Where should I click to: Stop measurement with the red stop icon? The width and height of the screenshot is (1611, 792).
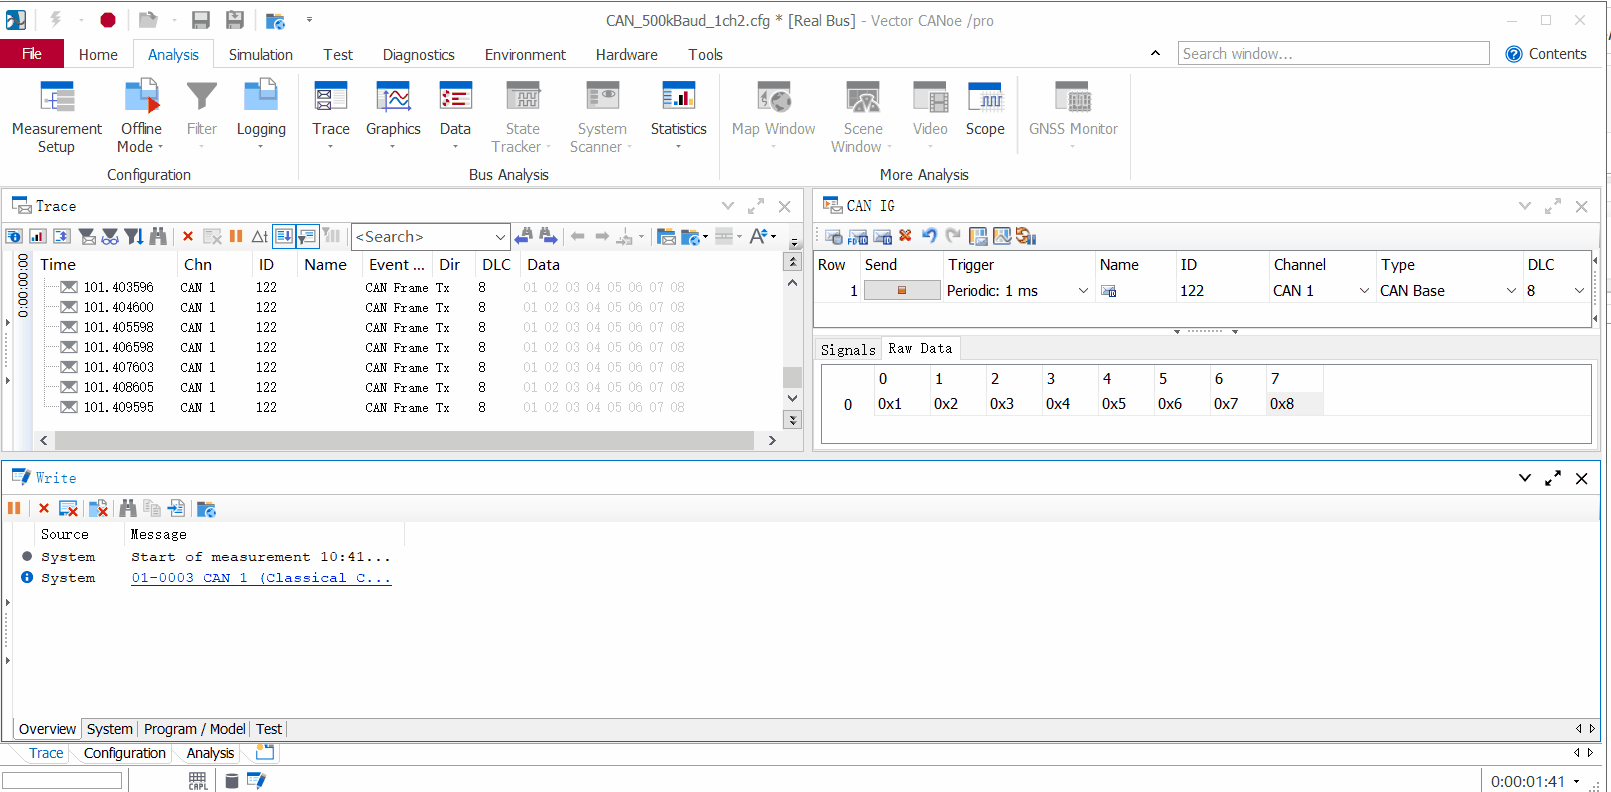click(x=108, y=20)
